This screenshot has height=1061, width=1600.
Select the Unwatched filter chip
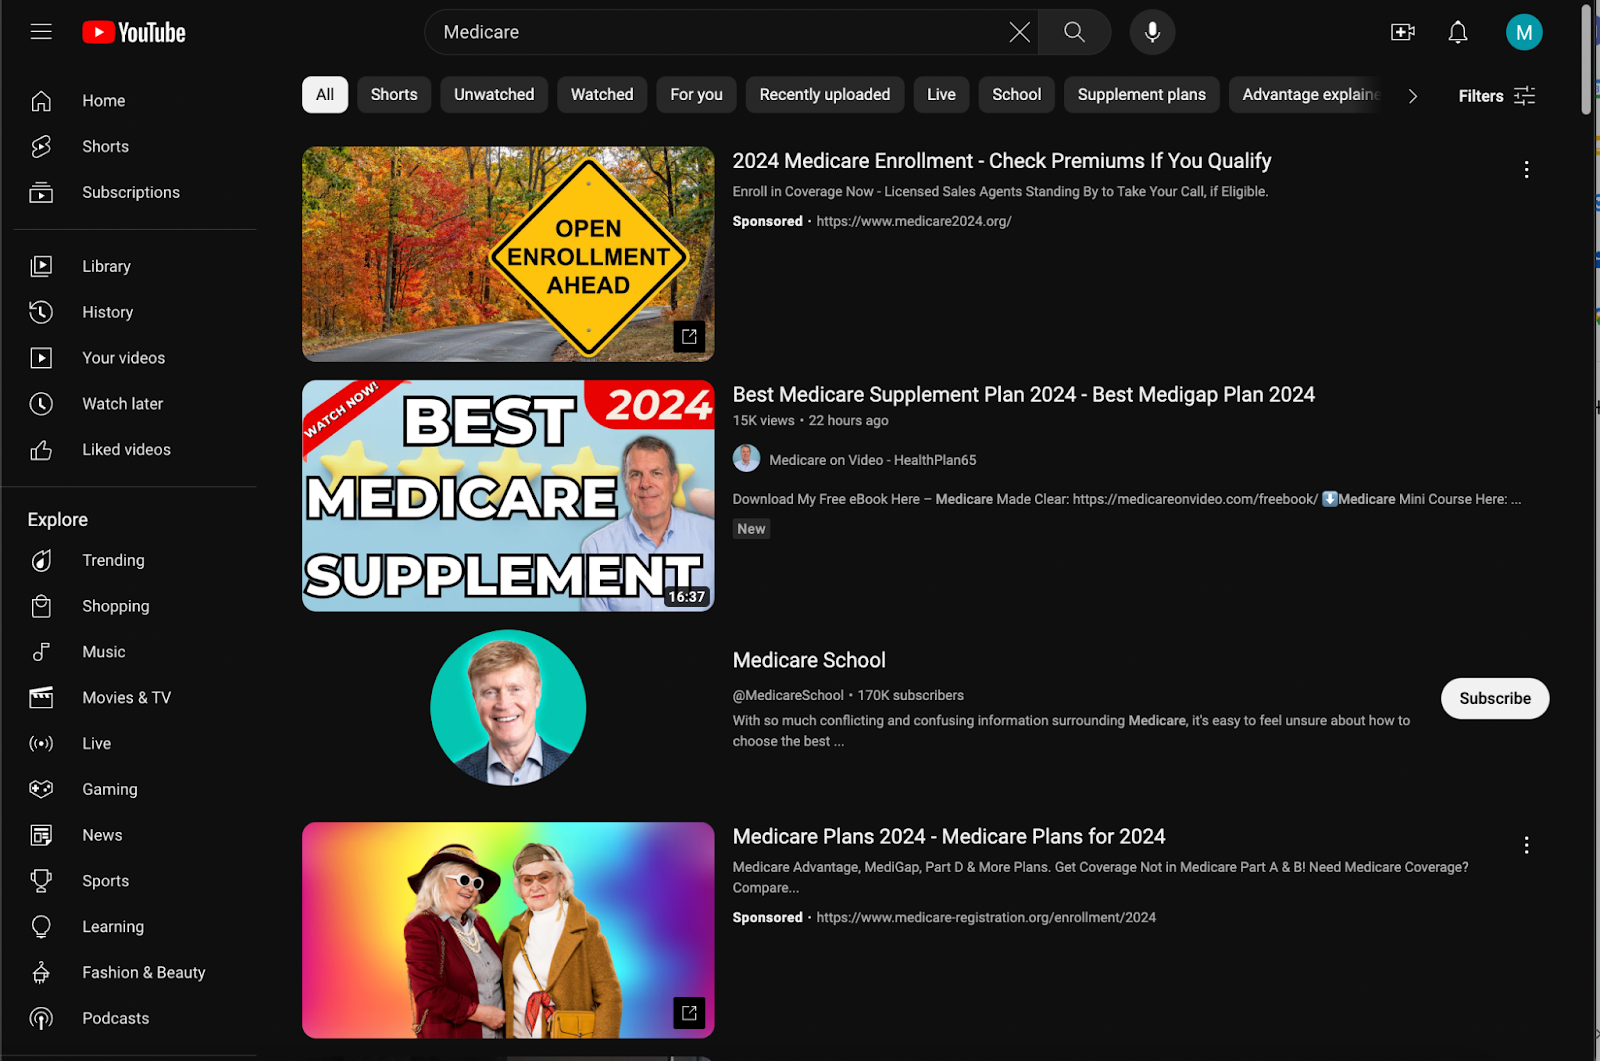coord(494,95)
